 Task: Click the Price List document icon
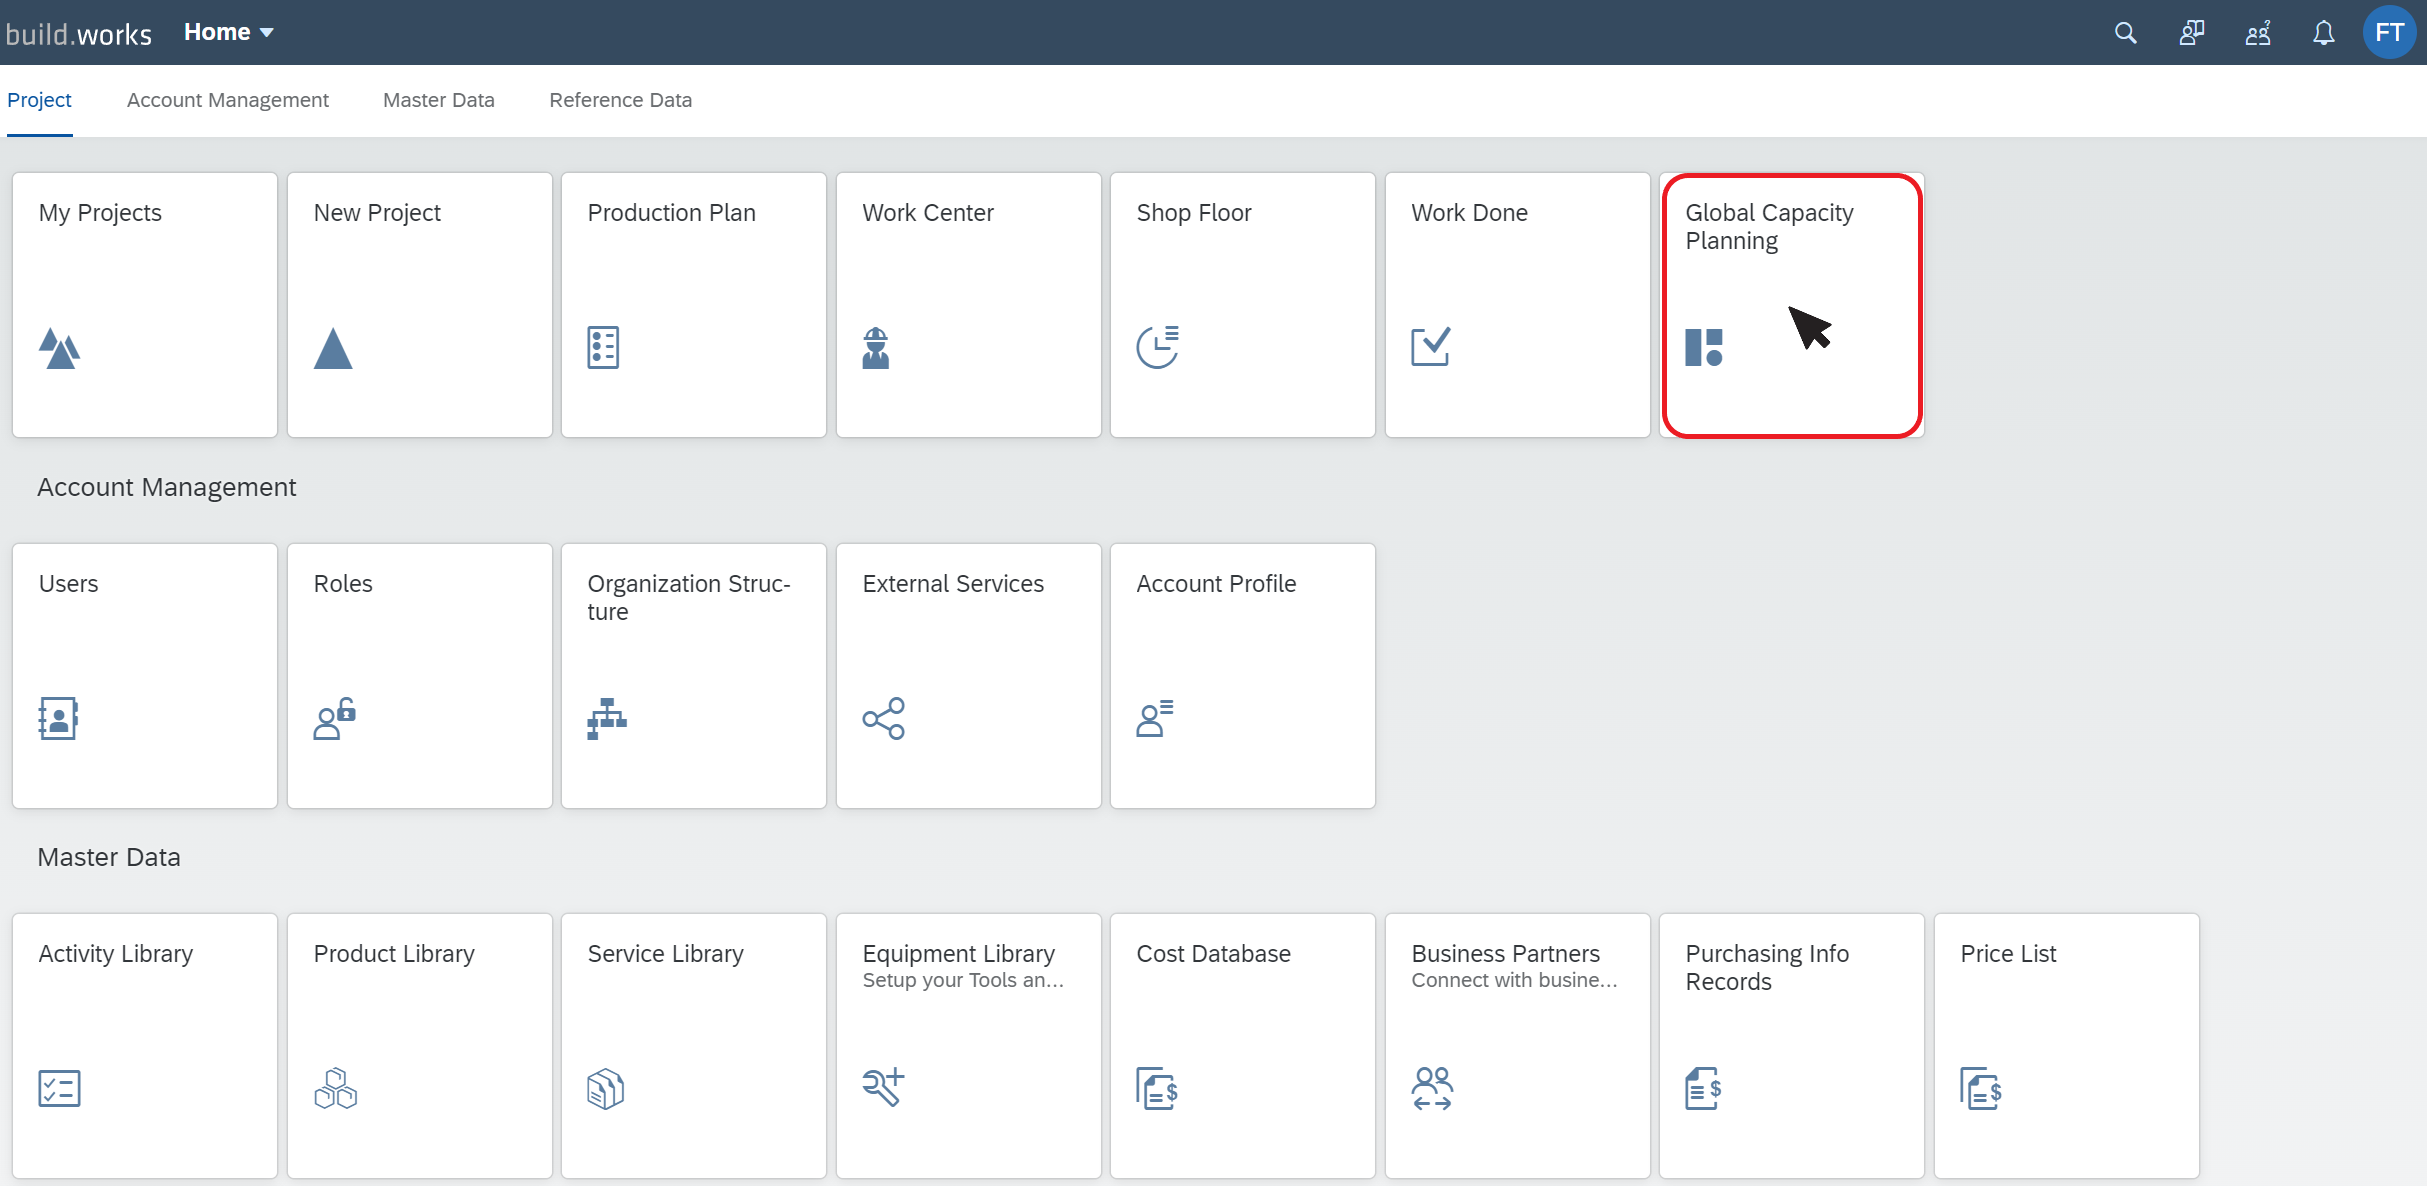(1981, 1088)
